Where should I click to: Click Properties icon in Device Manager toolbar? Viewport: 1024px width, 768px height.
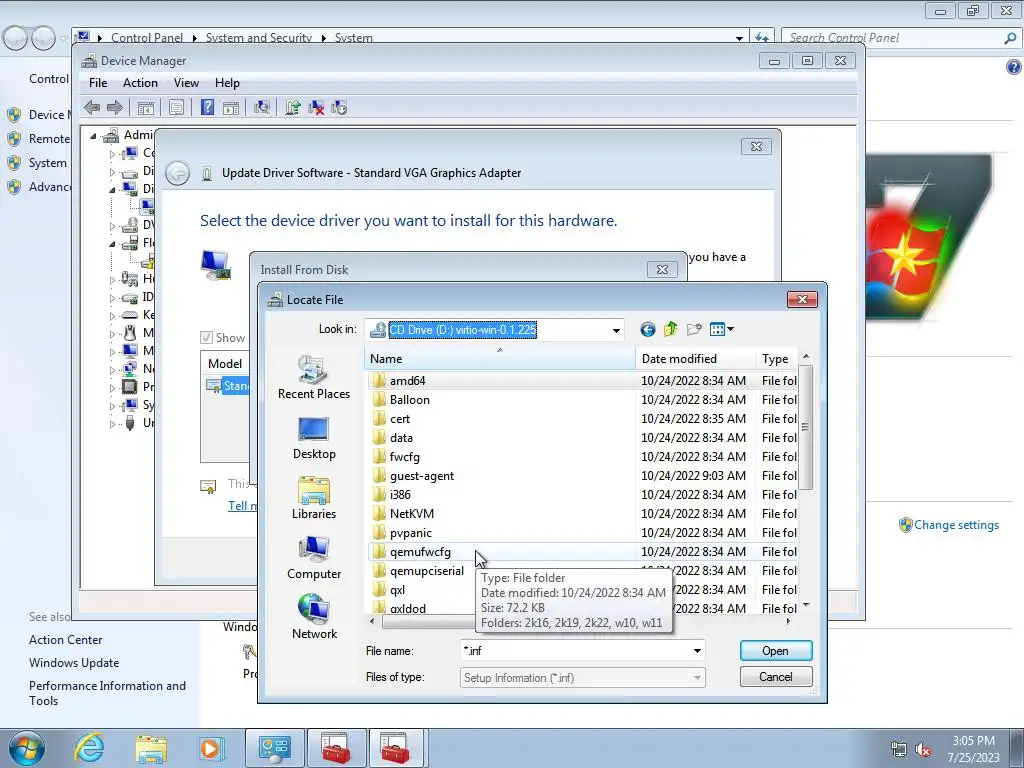(x=176, y=108)
